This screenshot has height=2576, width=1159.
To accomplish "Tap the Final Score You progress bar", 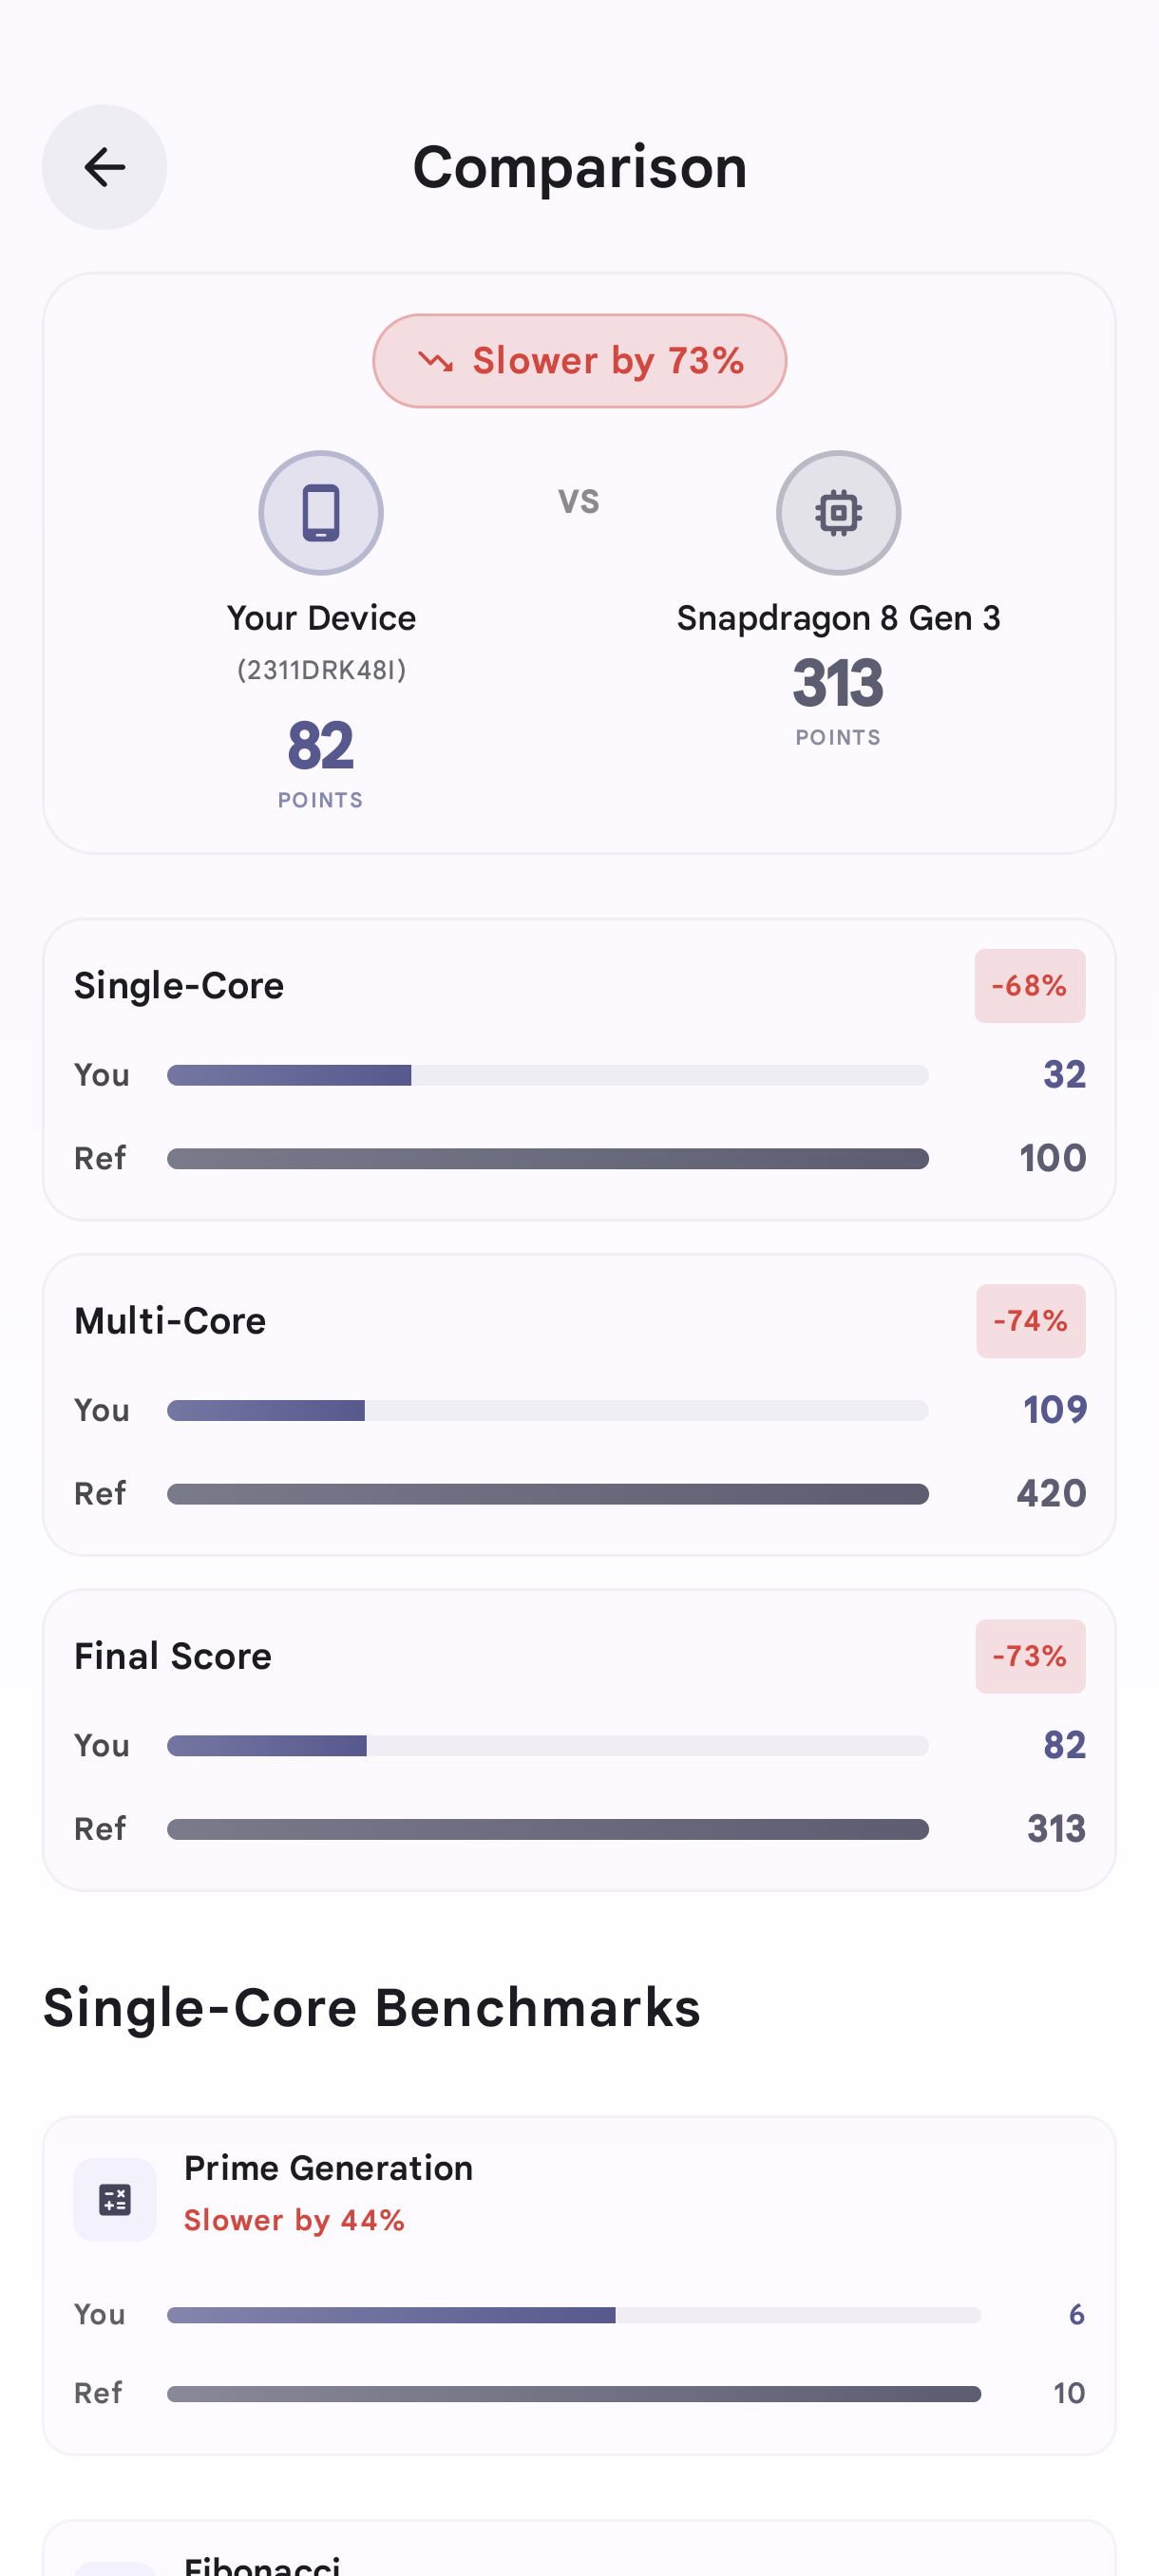I will tap(547, 1746).
